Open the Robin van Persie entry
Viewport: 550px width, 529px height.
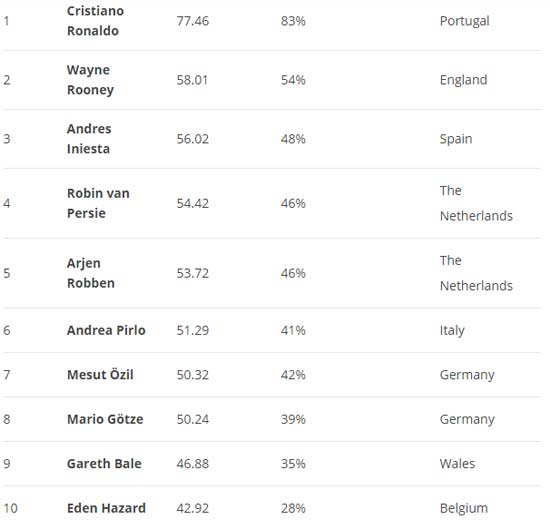tap(98, 203)
